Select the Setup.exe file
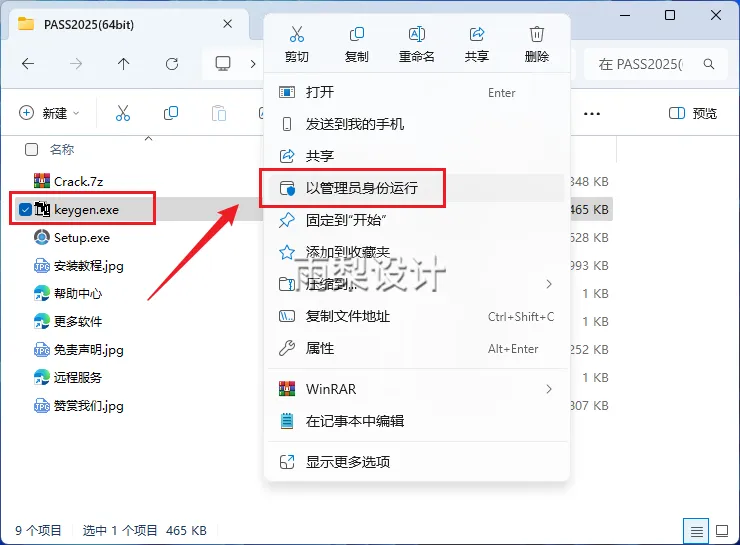The height and width of the screenshot is (545, 740). [x=82, y=237]
